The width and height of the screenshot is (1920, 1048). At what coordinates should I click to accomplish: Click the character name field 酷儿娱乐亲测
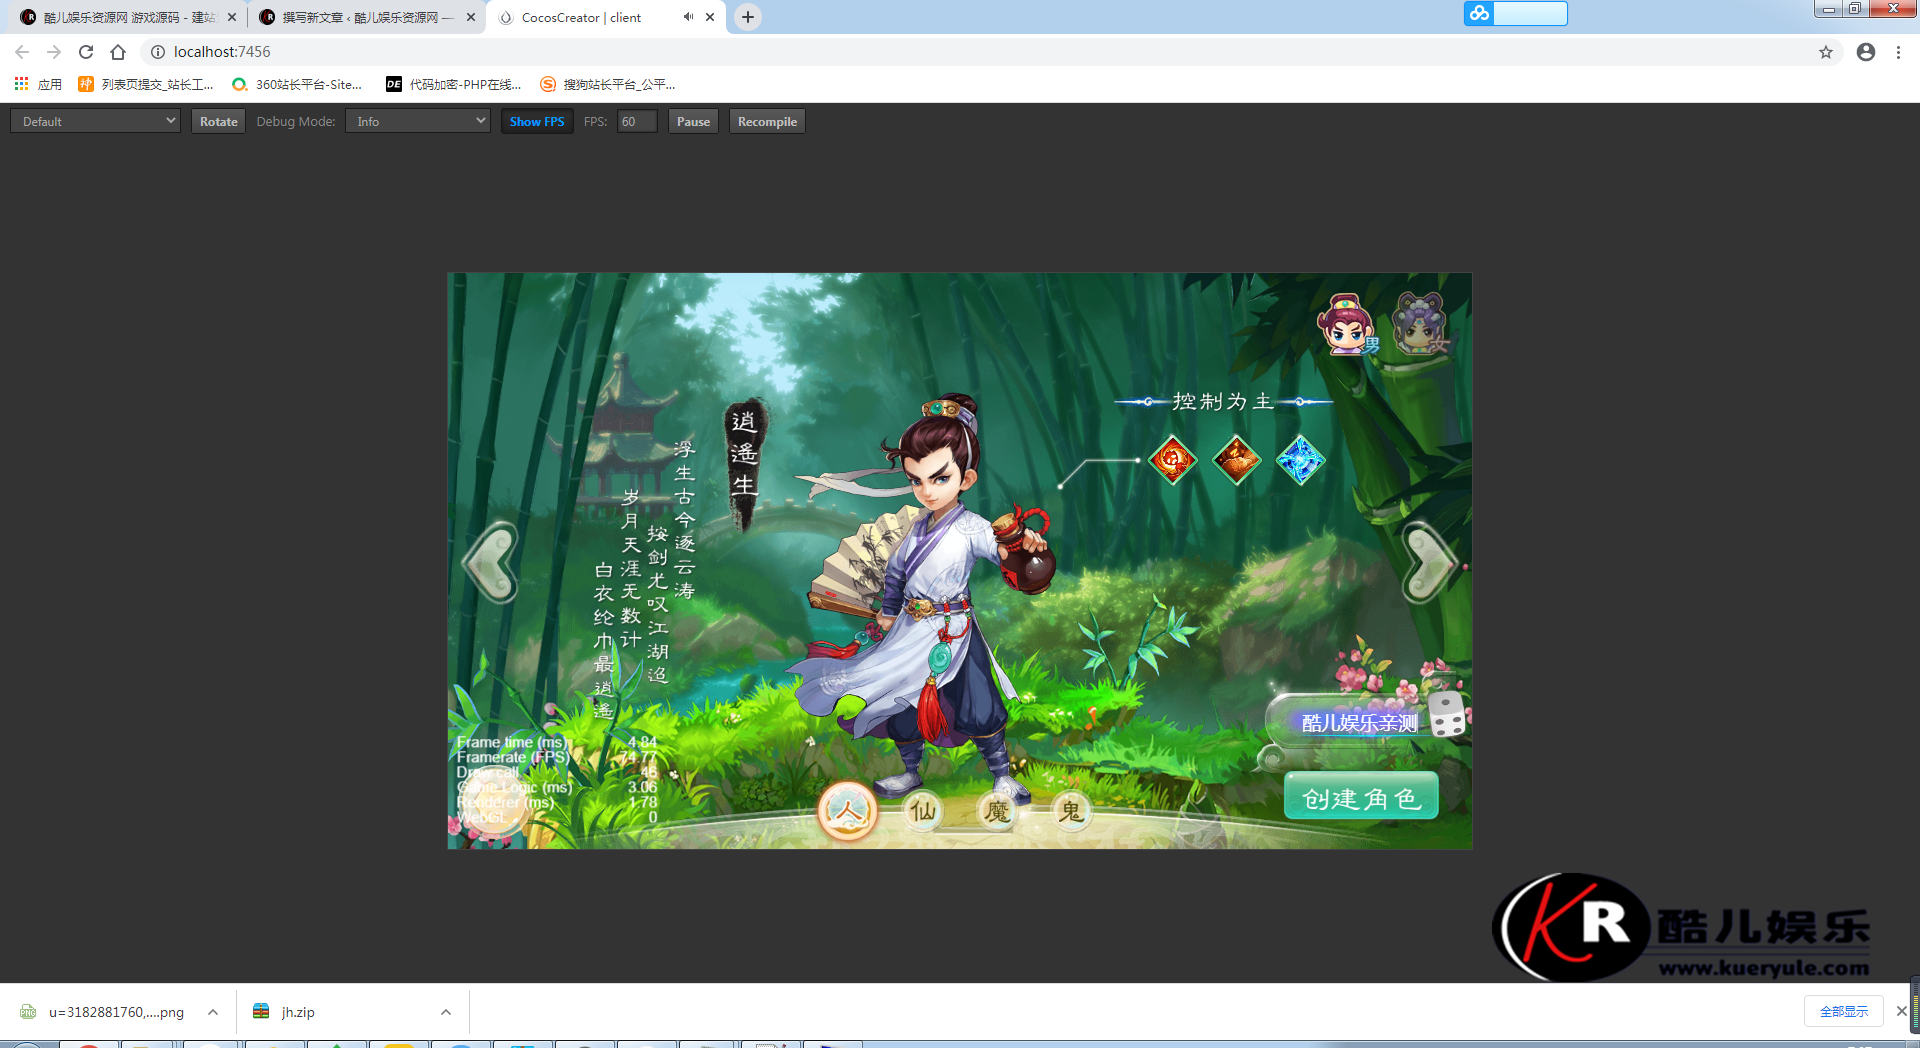pos(1358,722)
